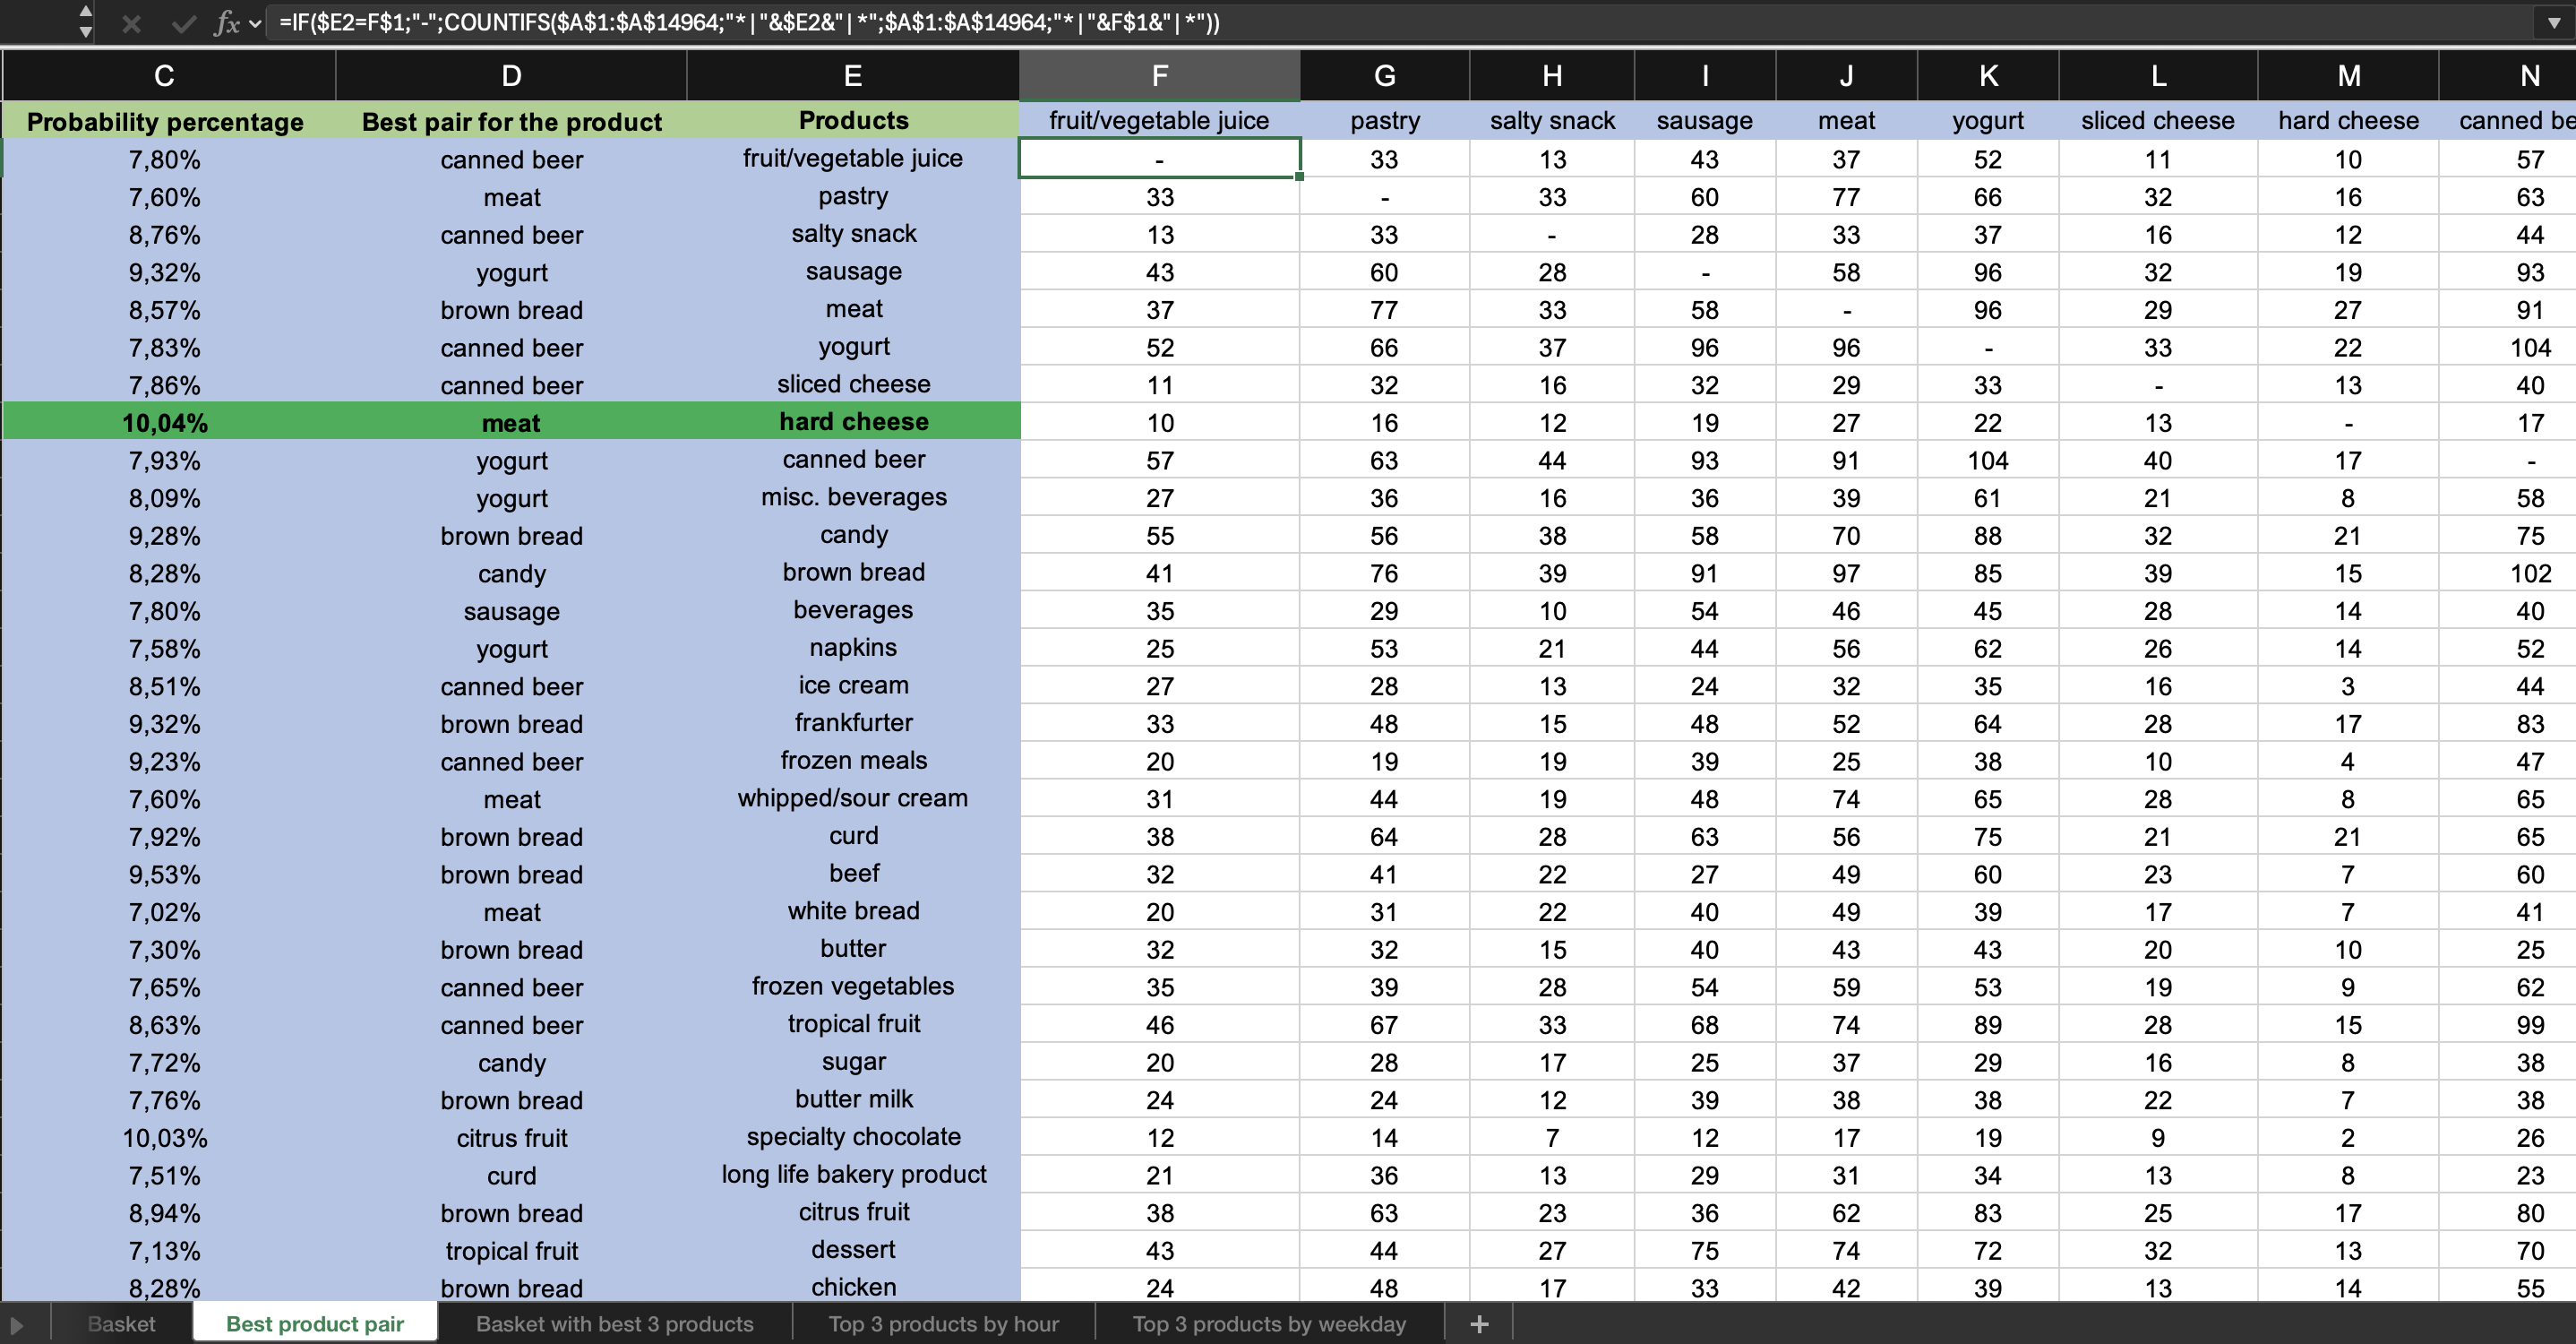Open Basket with best 3 products tab
Viewport: 2576px width, 1344px height.
614,1324
